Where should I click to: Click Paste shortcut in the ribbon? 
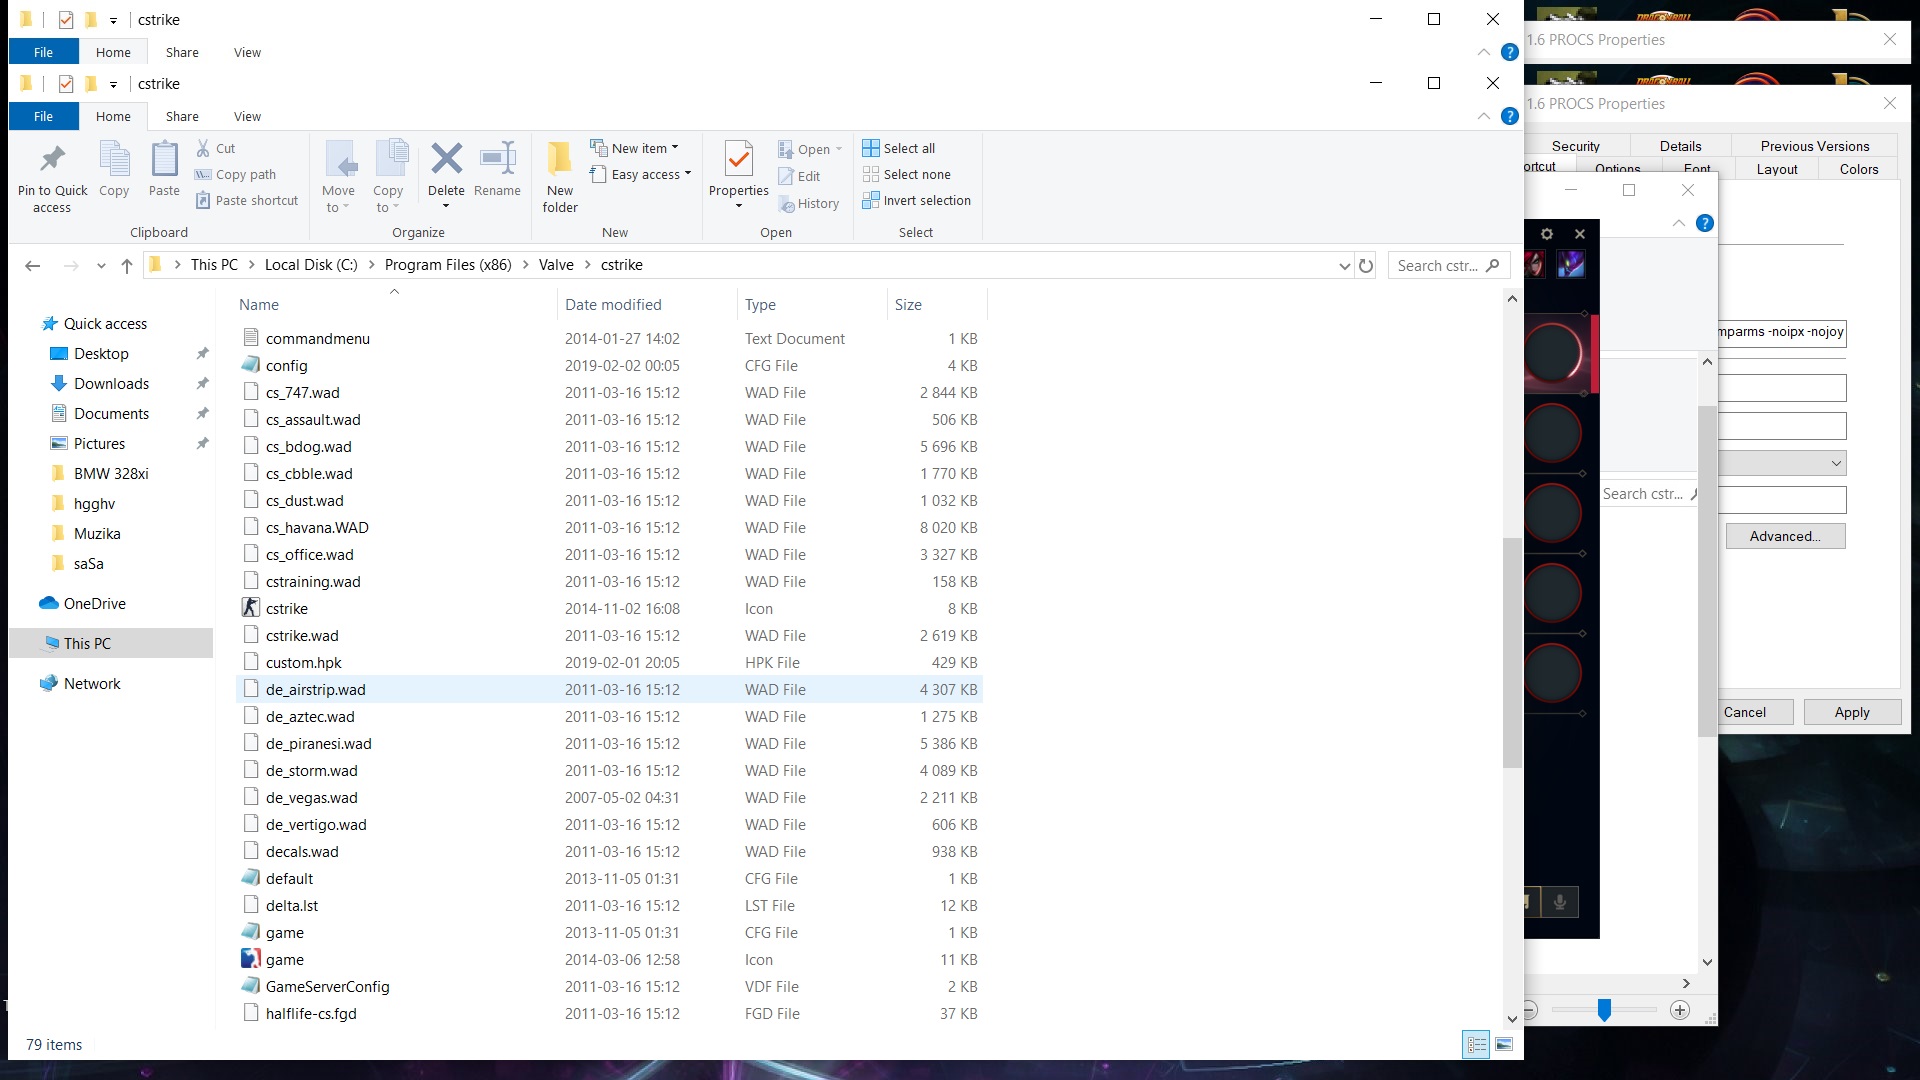(x=247, y=200)
